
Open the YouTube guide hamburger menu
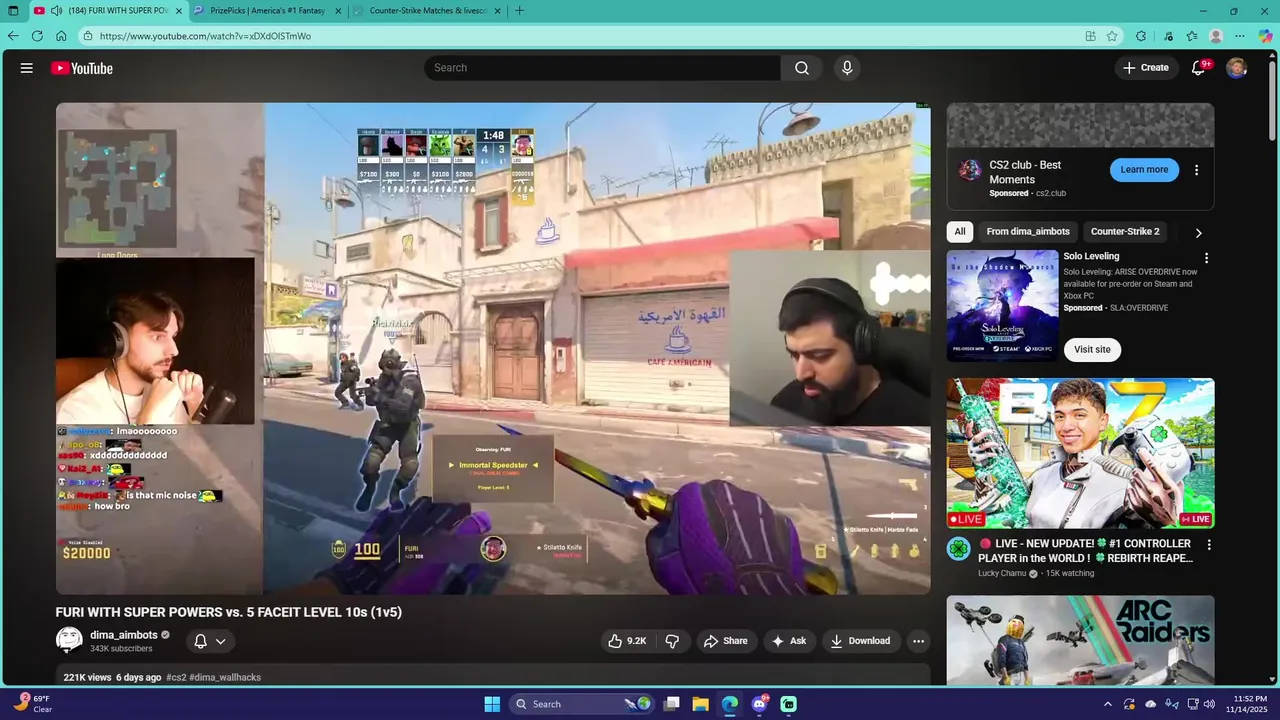click(27, 68)
